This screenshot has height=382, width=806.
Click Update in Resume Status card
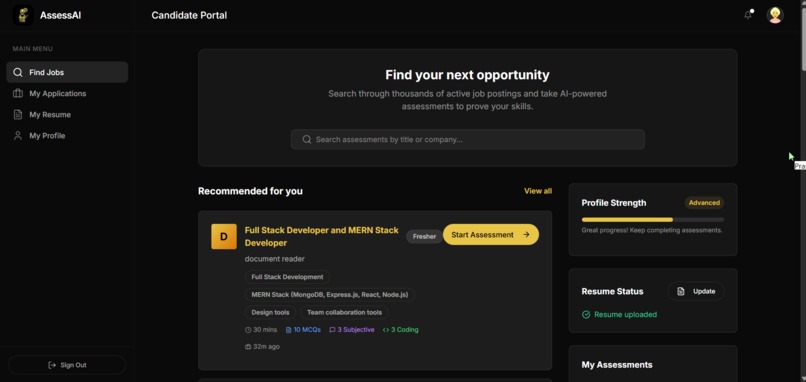(x=696, y=292)
